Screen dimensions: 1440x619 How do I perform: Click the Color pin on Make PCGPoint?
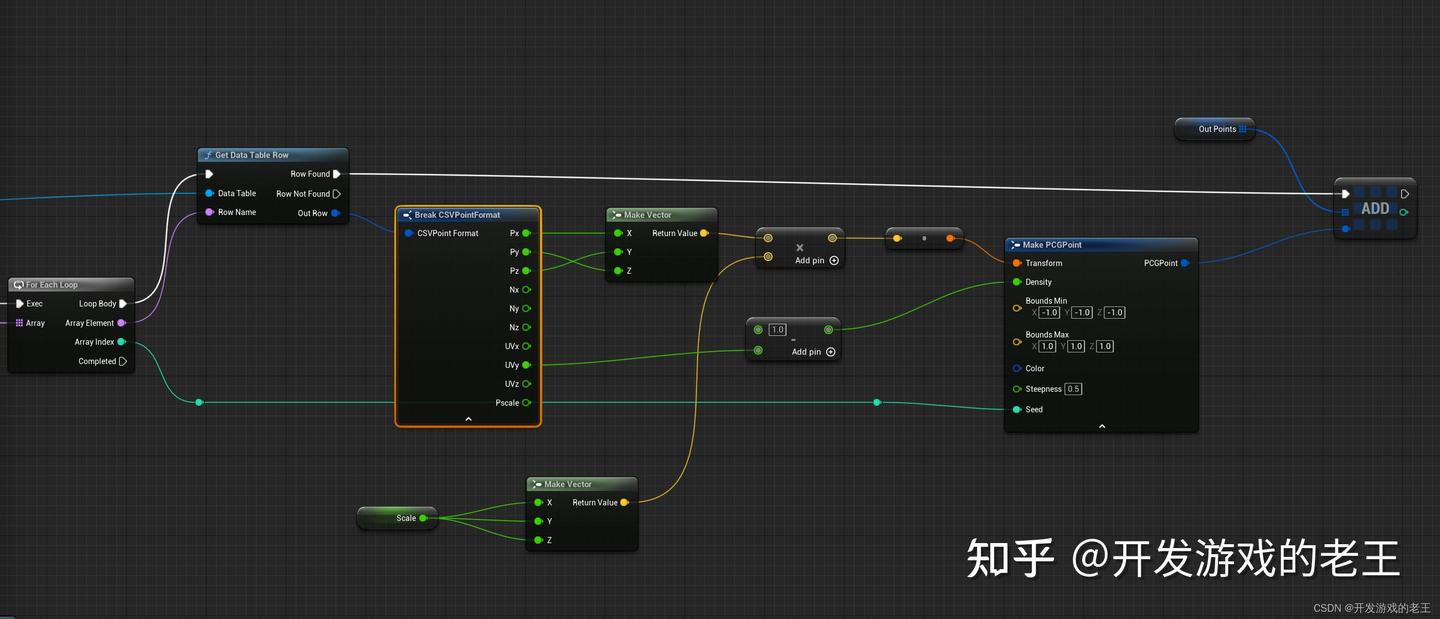click(x=1017, y=368)
